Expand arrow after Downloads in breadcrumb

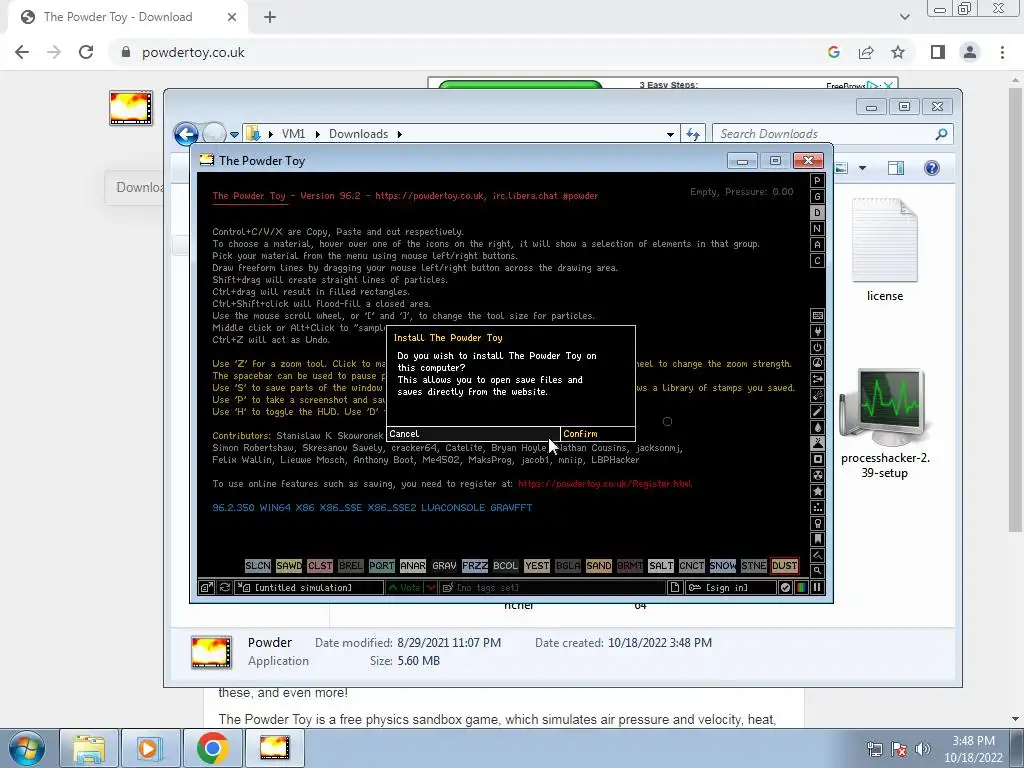pyautogui.click(x=399, y=134)
